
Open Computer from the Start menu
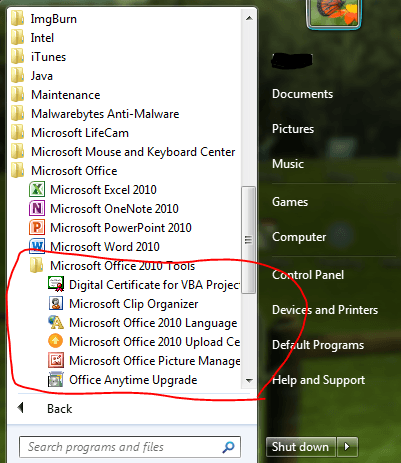(299, 237)
